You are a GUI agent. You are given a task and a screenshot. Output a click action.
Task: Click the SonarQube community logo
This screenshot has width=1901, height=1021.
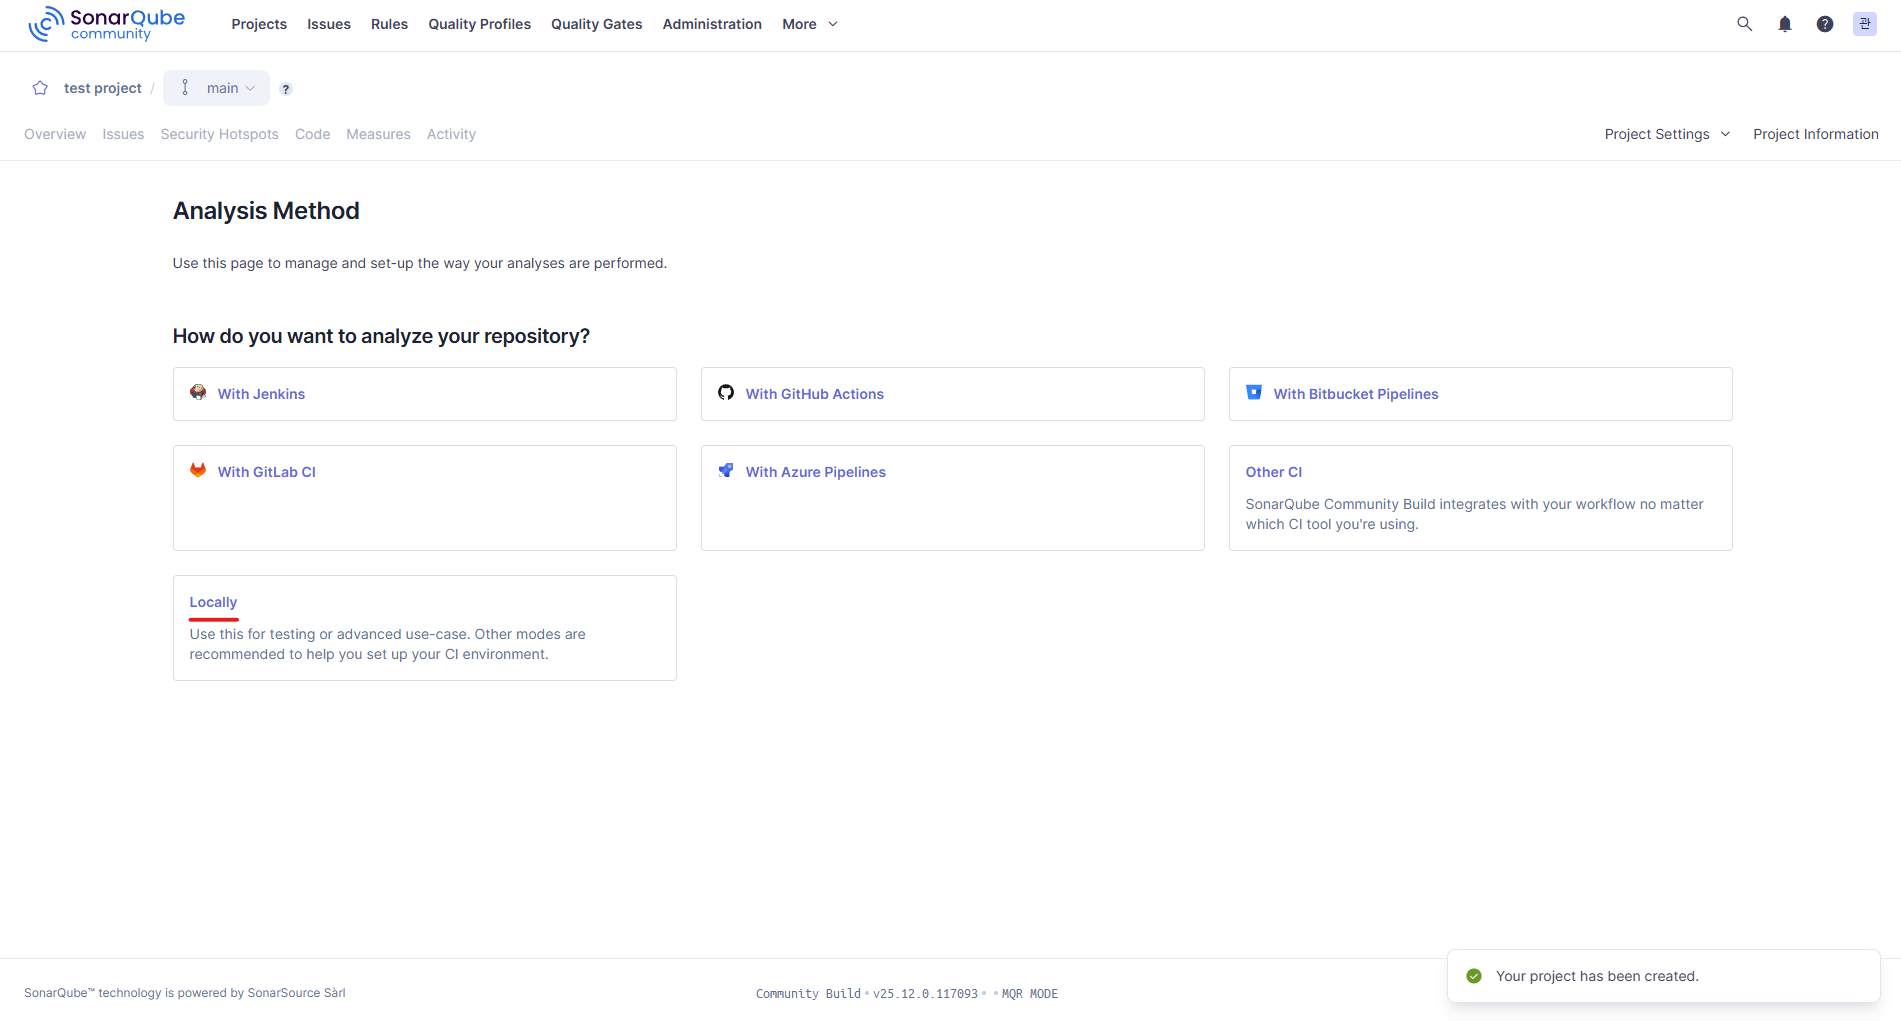click(x=106, y=24)
